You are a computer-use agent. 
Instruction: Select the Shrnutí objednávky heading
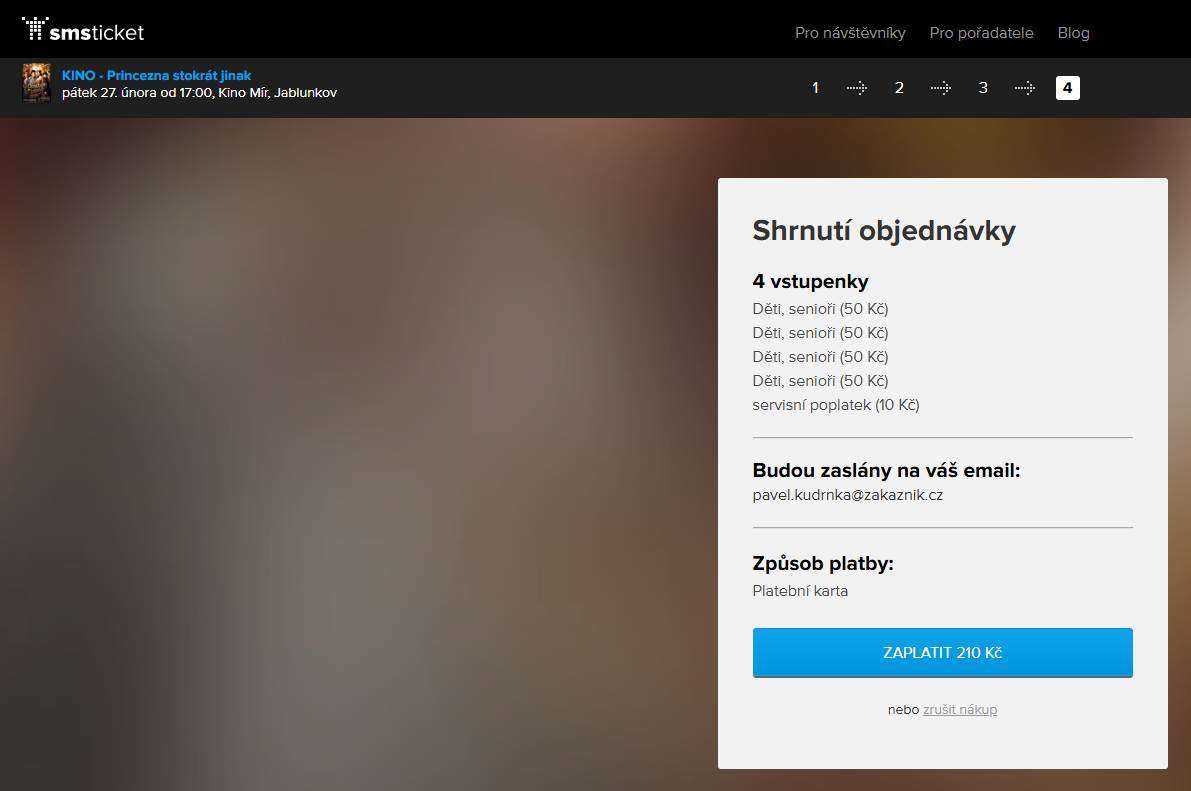884,231
